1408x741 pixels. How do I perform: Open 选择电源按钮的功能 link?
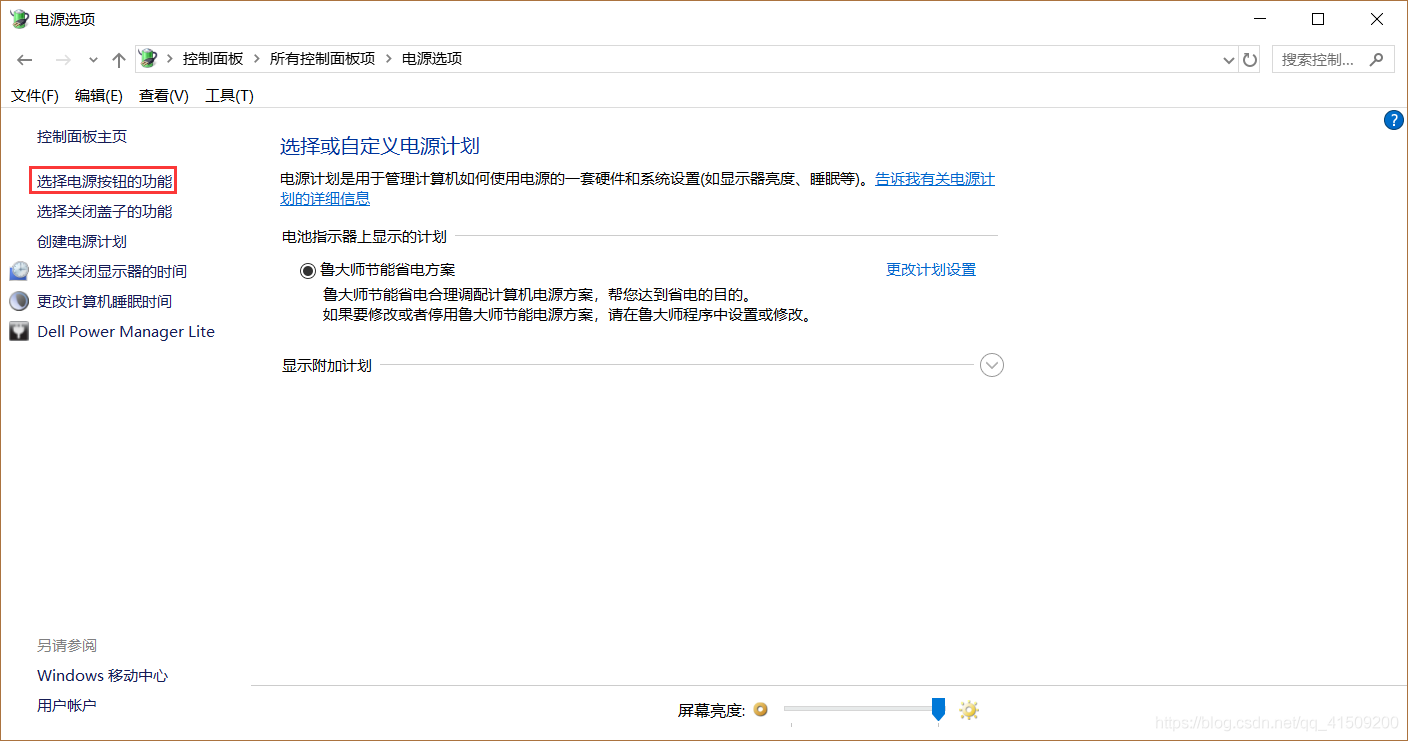(104, 182)
